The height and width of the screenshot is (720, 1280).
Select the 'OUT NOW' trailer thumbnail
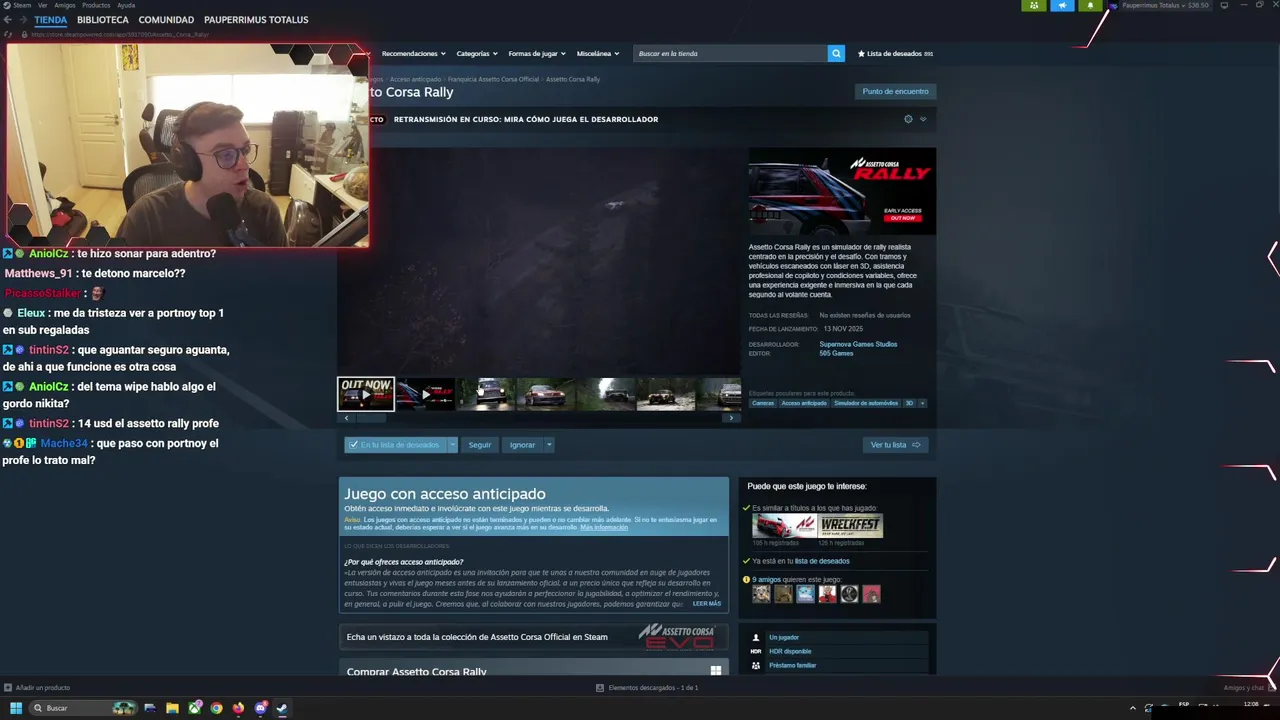[365, 394]
